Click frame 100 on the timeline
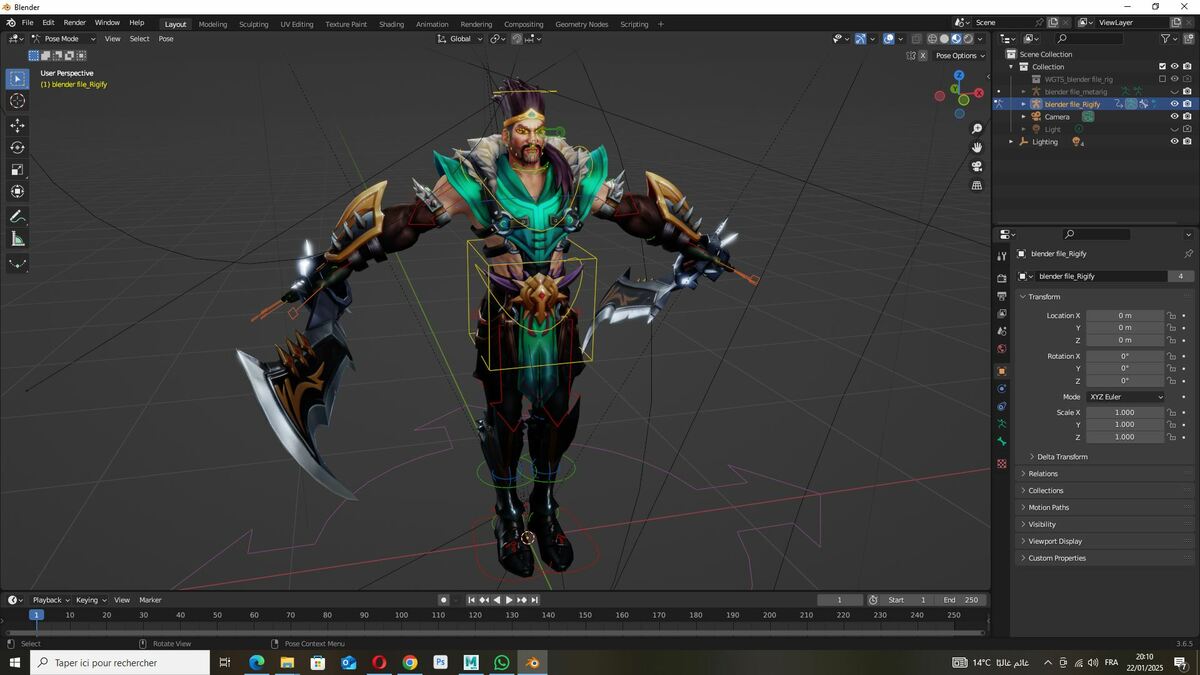The image size is (1200, 675). 401,615
